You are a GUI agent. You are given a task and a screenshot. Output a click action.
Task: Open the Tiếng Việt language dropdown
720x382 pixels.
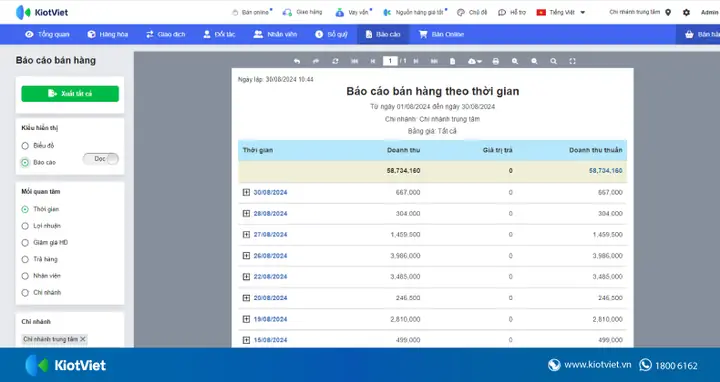[x=561, y=12]
